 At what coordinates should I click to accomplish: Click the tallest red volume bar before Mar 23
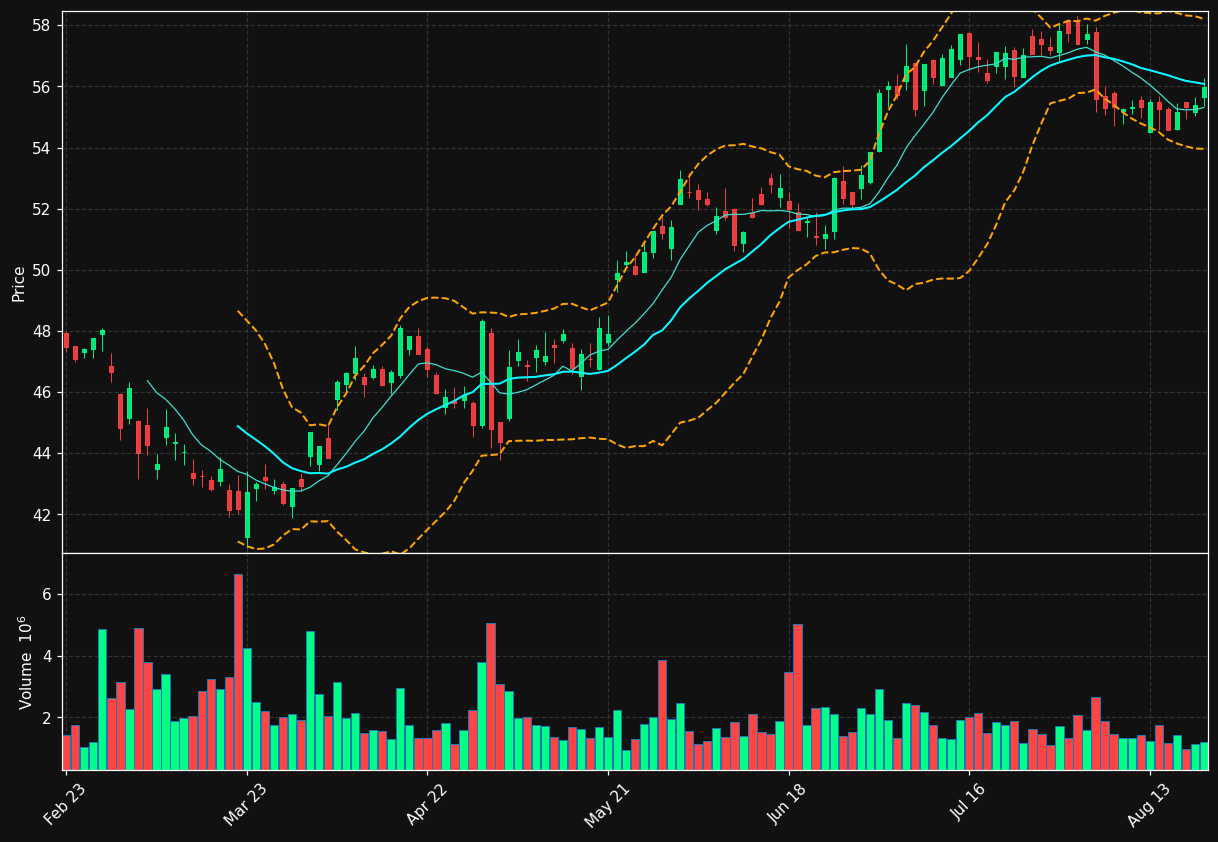point(238,672)
